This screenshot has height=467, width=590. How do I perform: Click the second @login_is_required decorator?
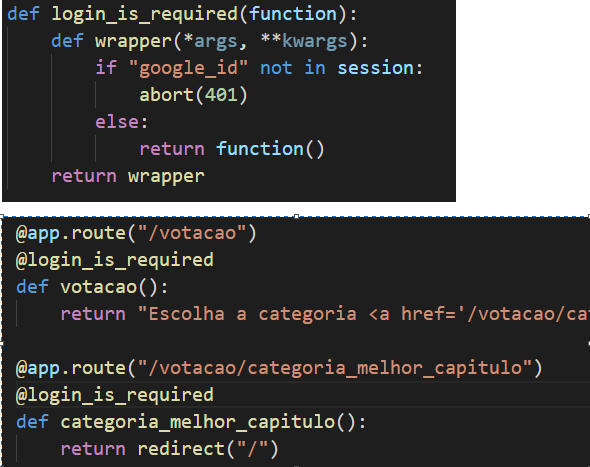point(115,395)
